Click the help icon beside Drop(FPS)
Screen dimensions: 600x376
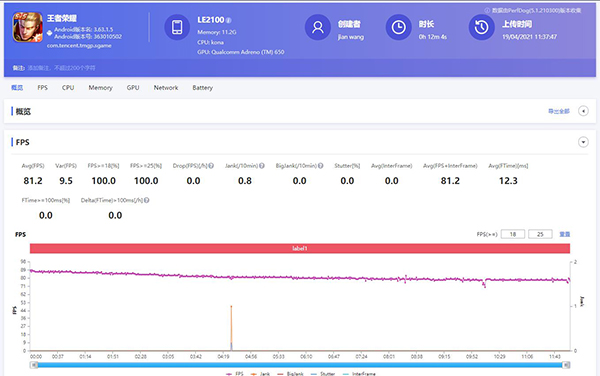[211, 166]
